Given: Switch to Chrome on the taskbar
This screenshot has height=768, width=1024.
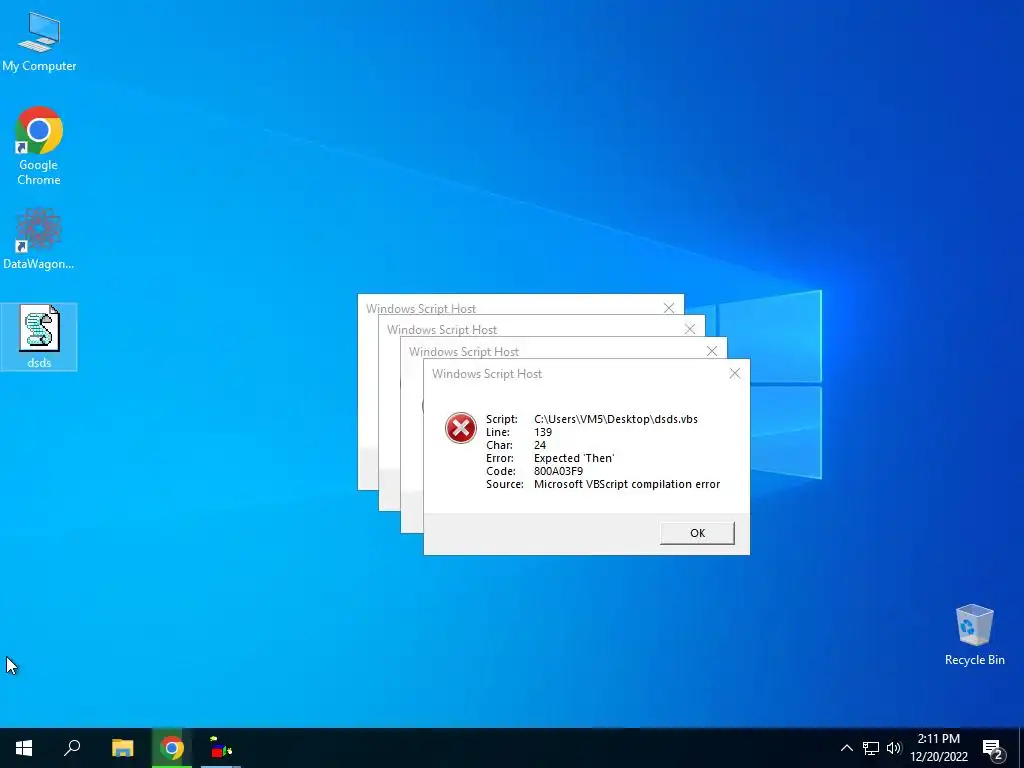Looking at the screenshot, I should [172, 748].
